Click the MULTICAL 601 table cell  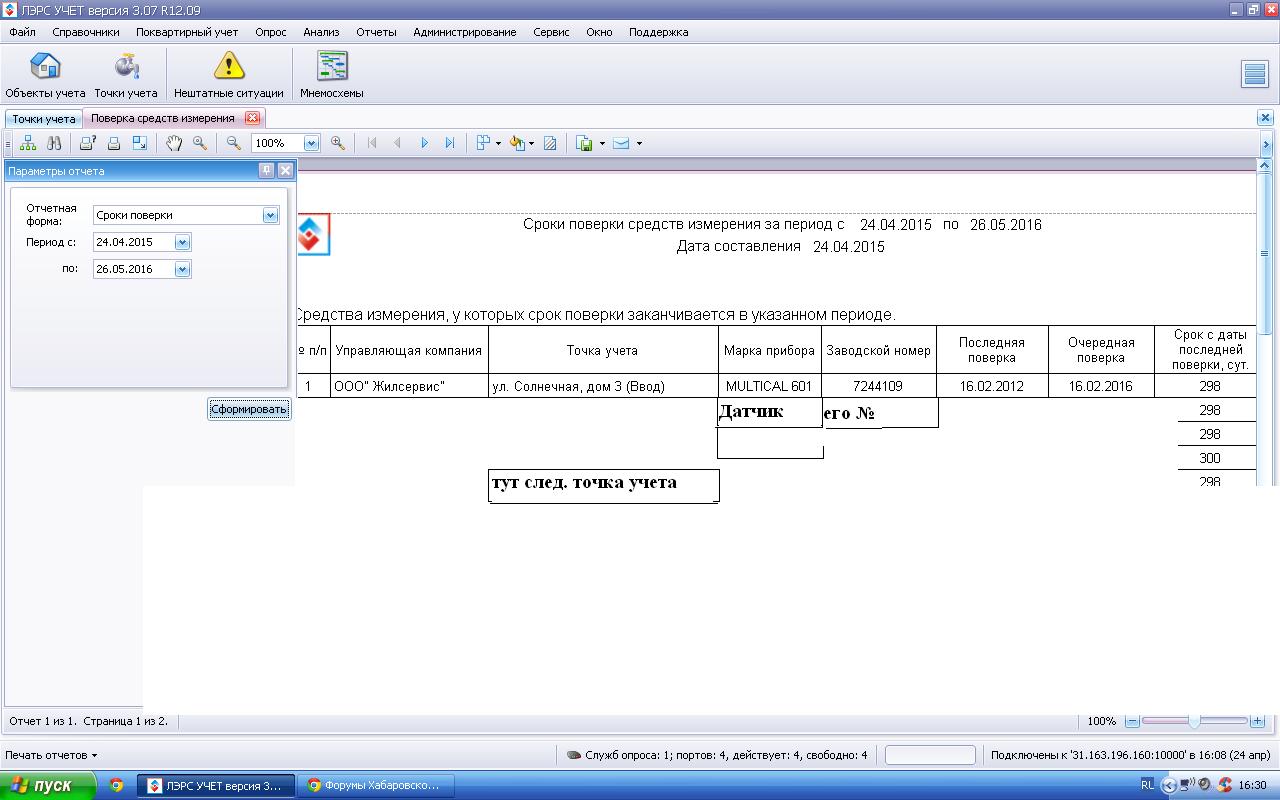769,386
